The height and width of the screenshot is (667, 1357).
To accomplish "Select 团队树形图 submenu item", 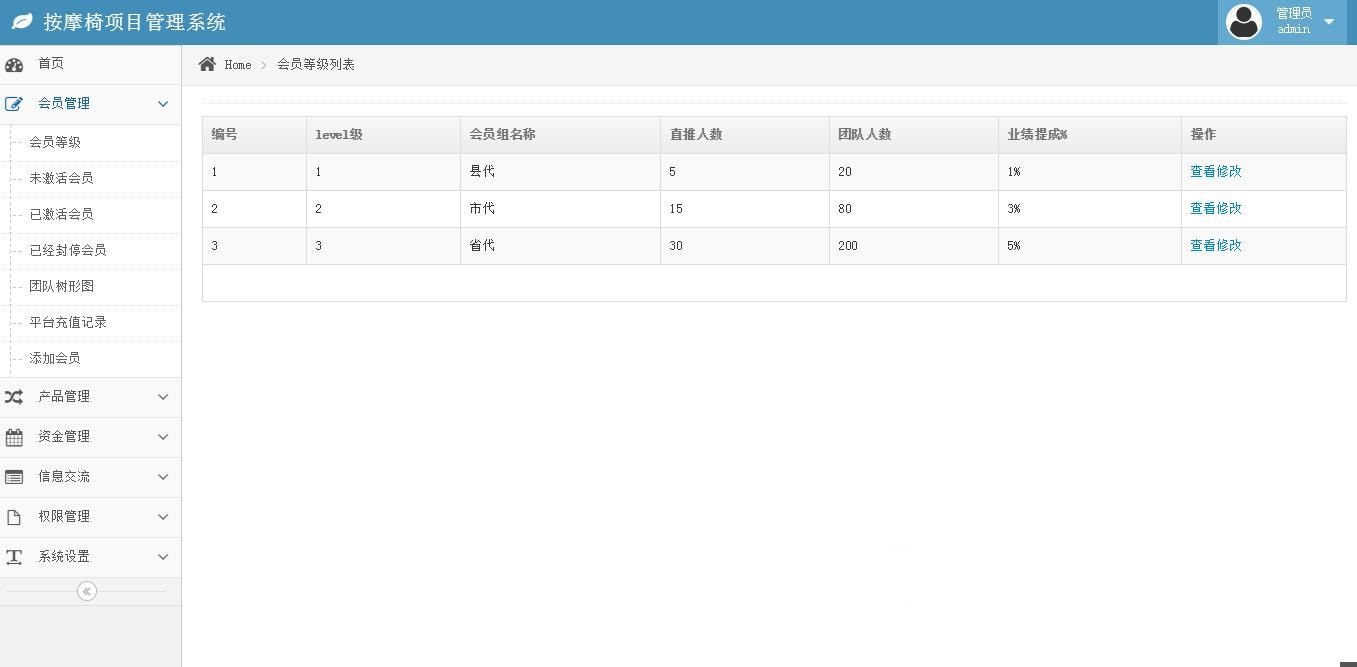I will pyautogui.click(x=61, y=286).
